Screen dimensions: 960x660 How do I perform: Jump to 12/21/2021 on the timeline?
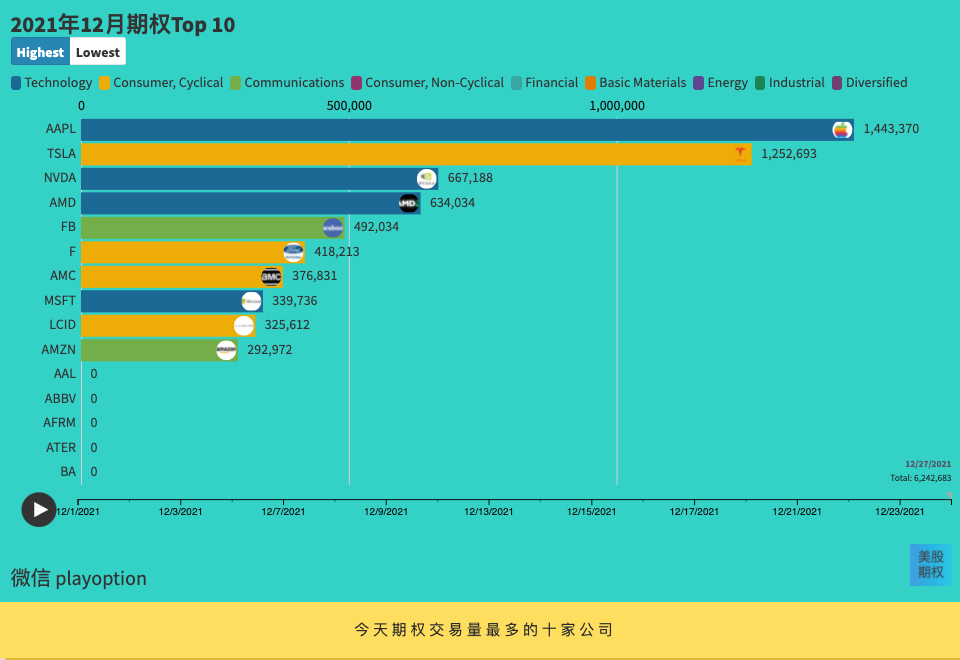797,511
